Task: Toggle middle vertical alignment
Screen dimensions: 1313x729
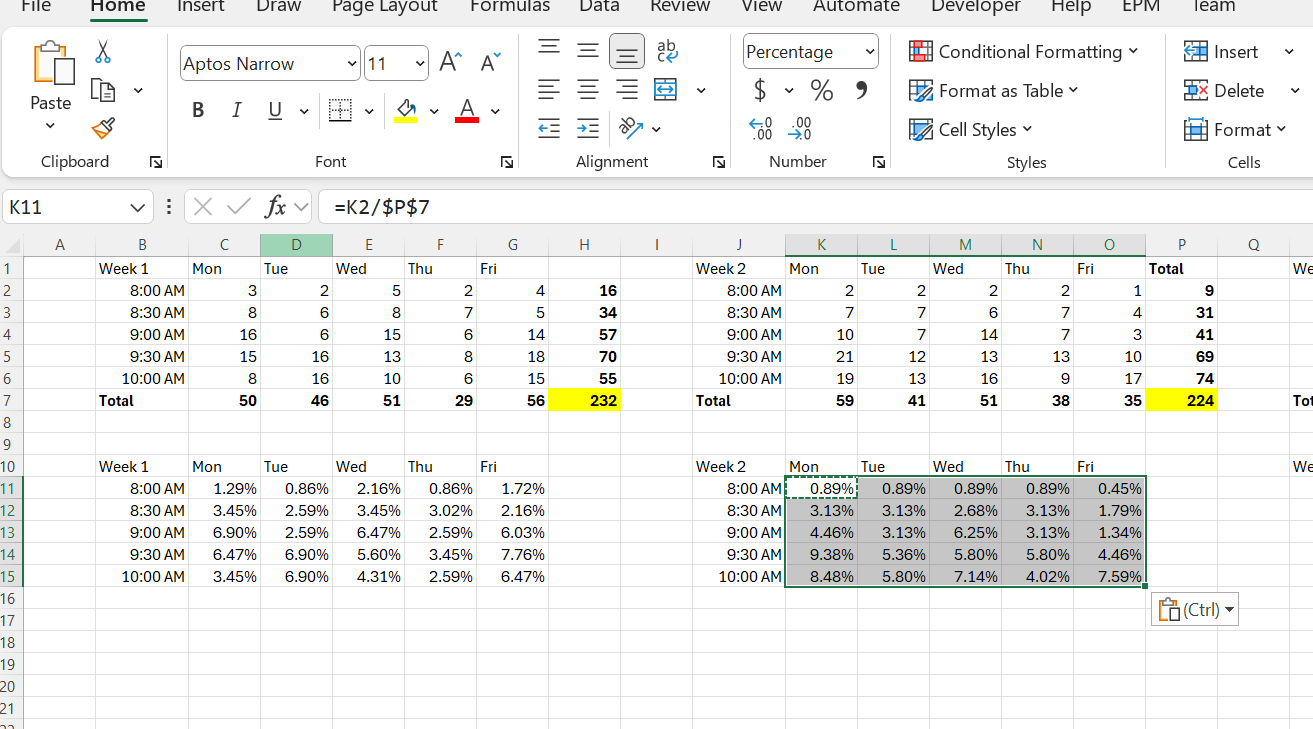Action: click(587, 51)
